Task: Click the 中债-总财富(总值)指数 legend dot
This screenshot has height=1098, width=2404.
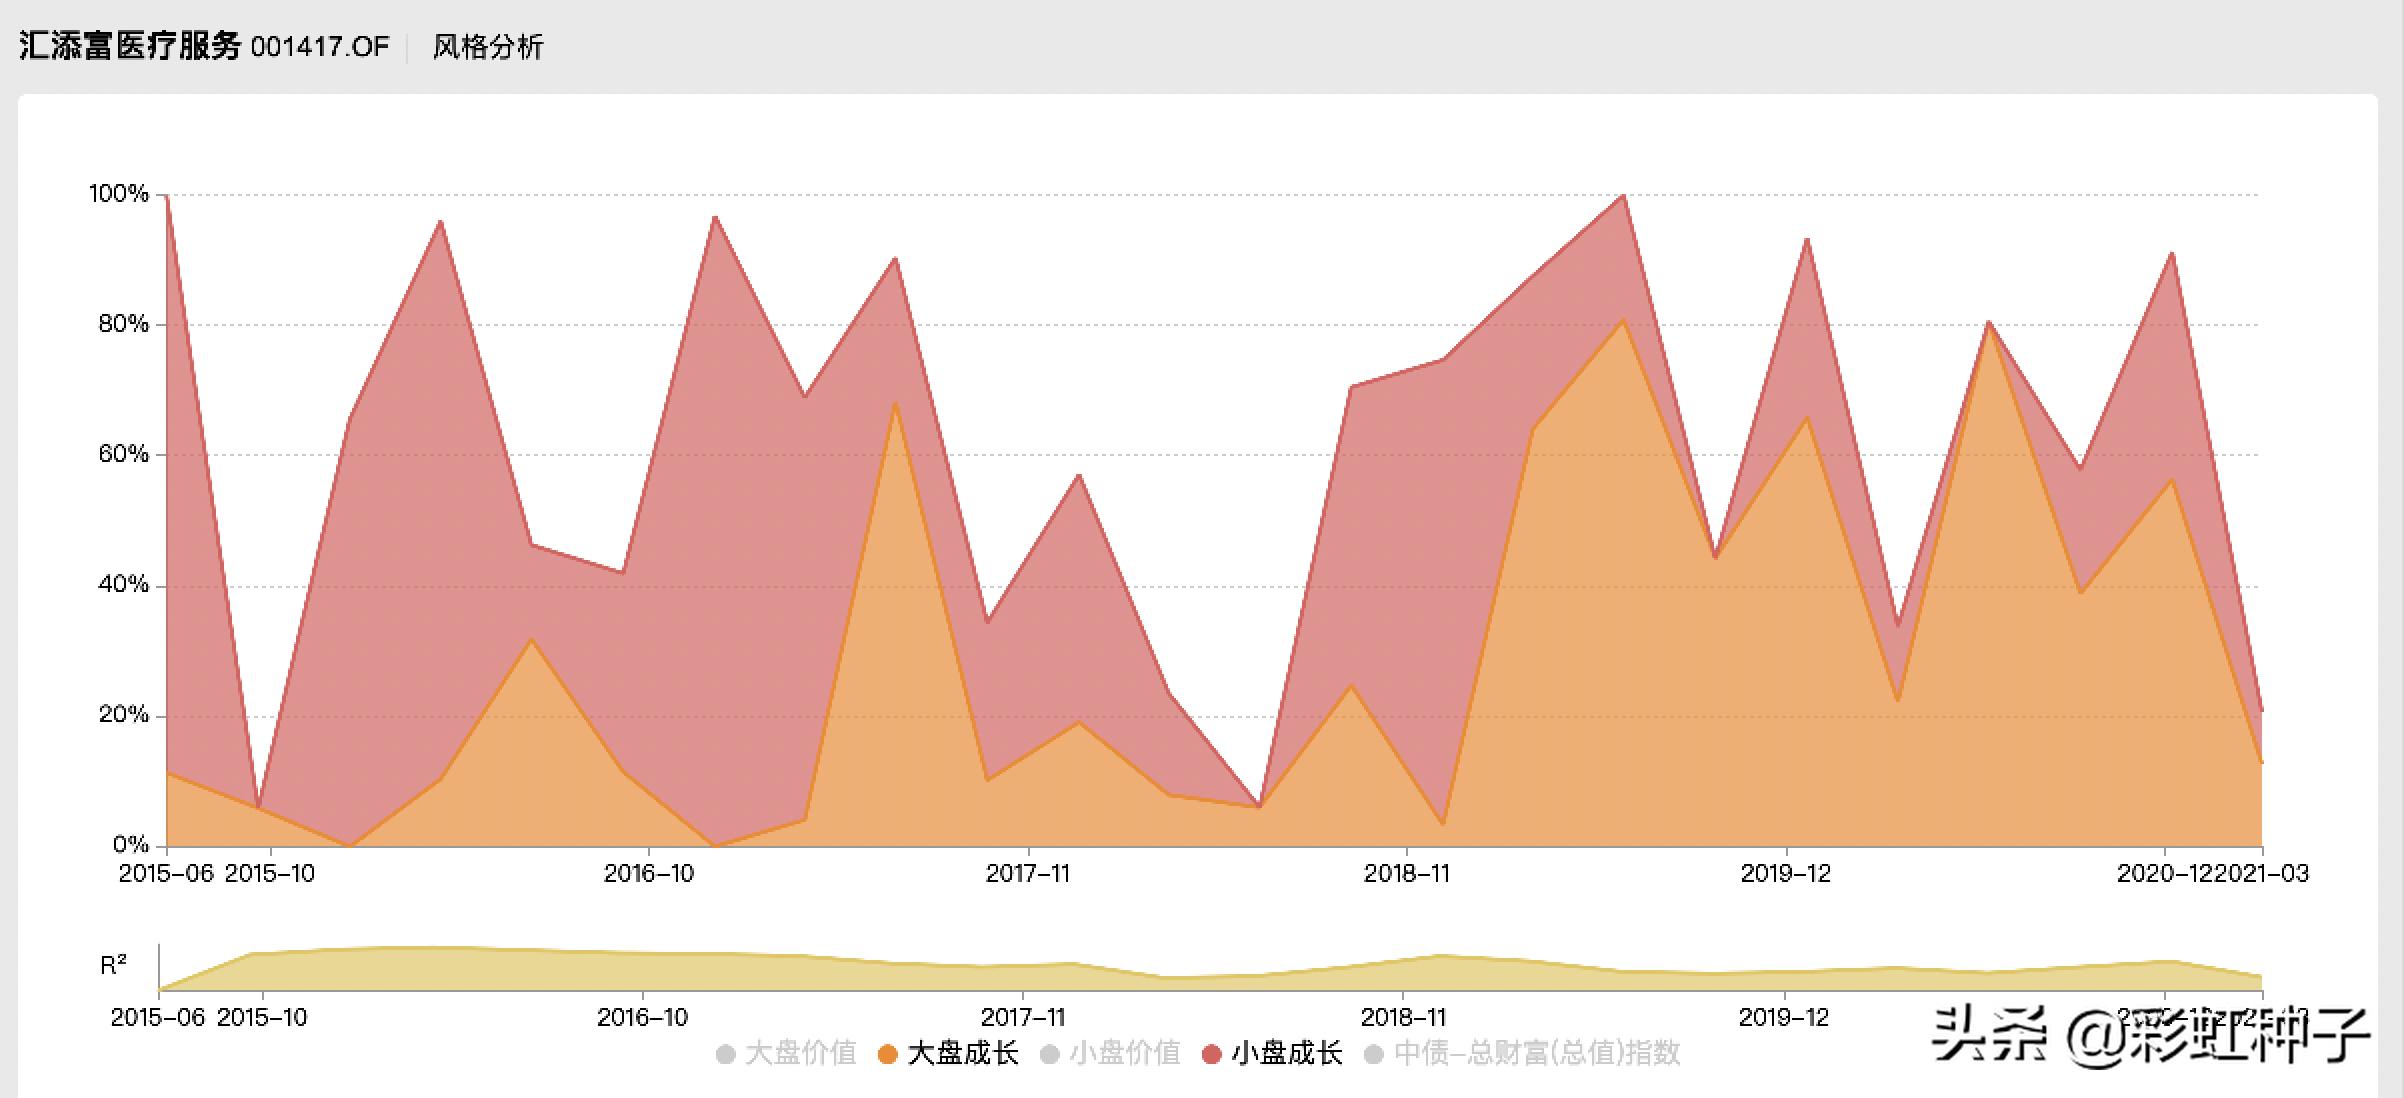Action: point(1374,1054)
